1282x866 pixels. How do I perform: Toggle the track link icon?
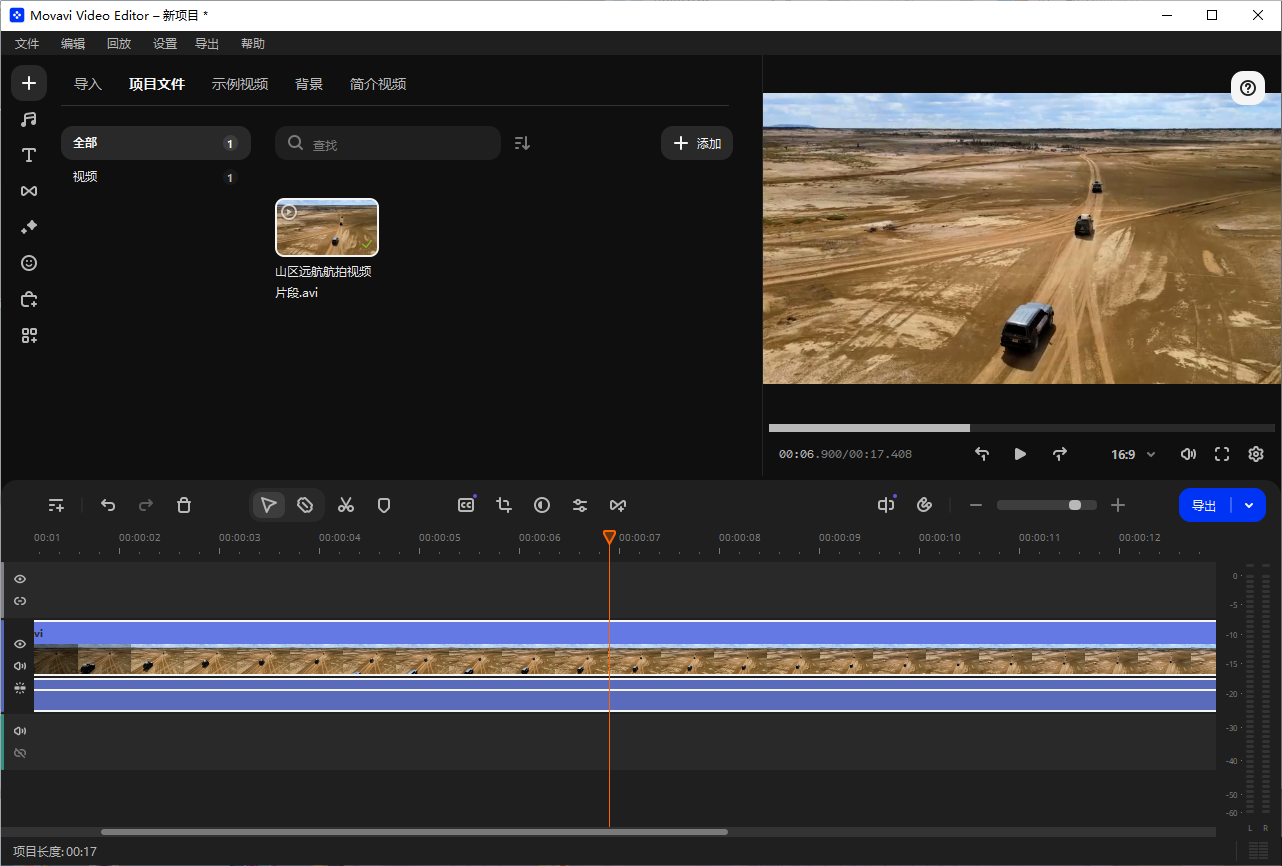pyautogui.click(x=19, y=600)
